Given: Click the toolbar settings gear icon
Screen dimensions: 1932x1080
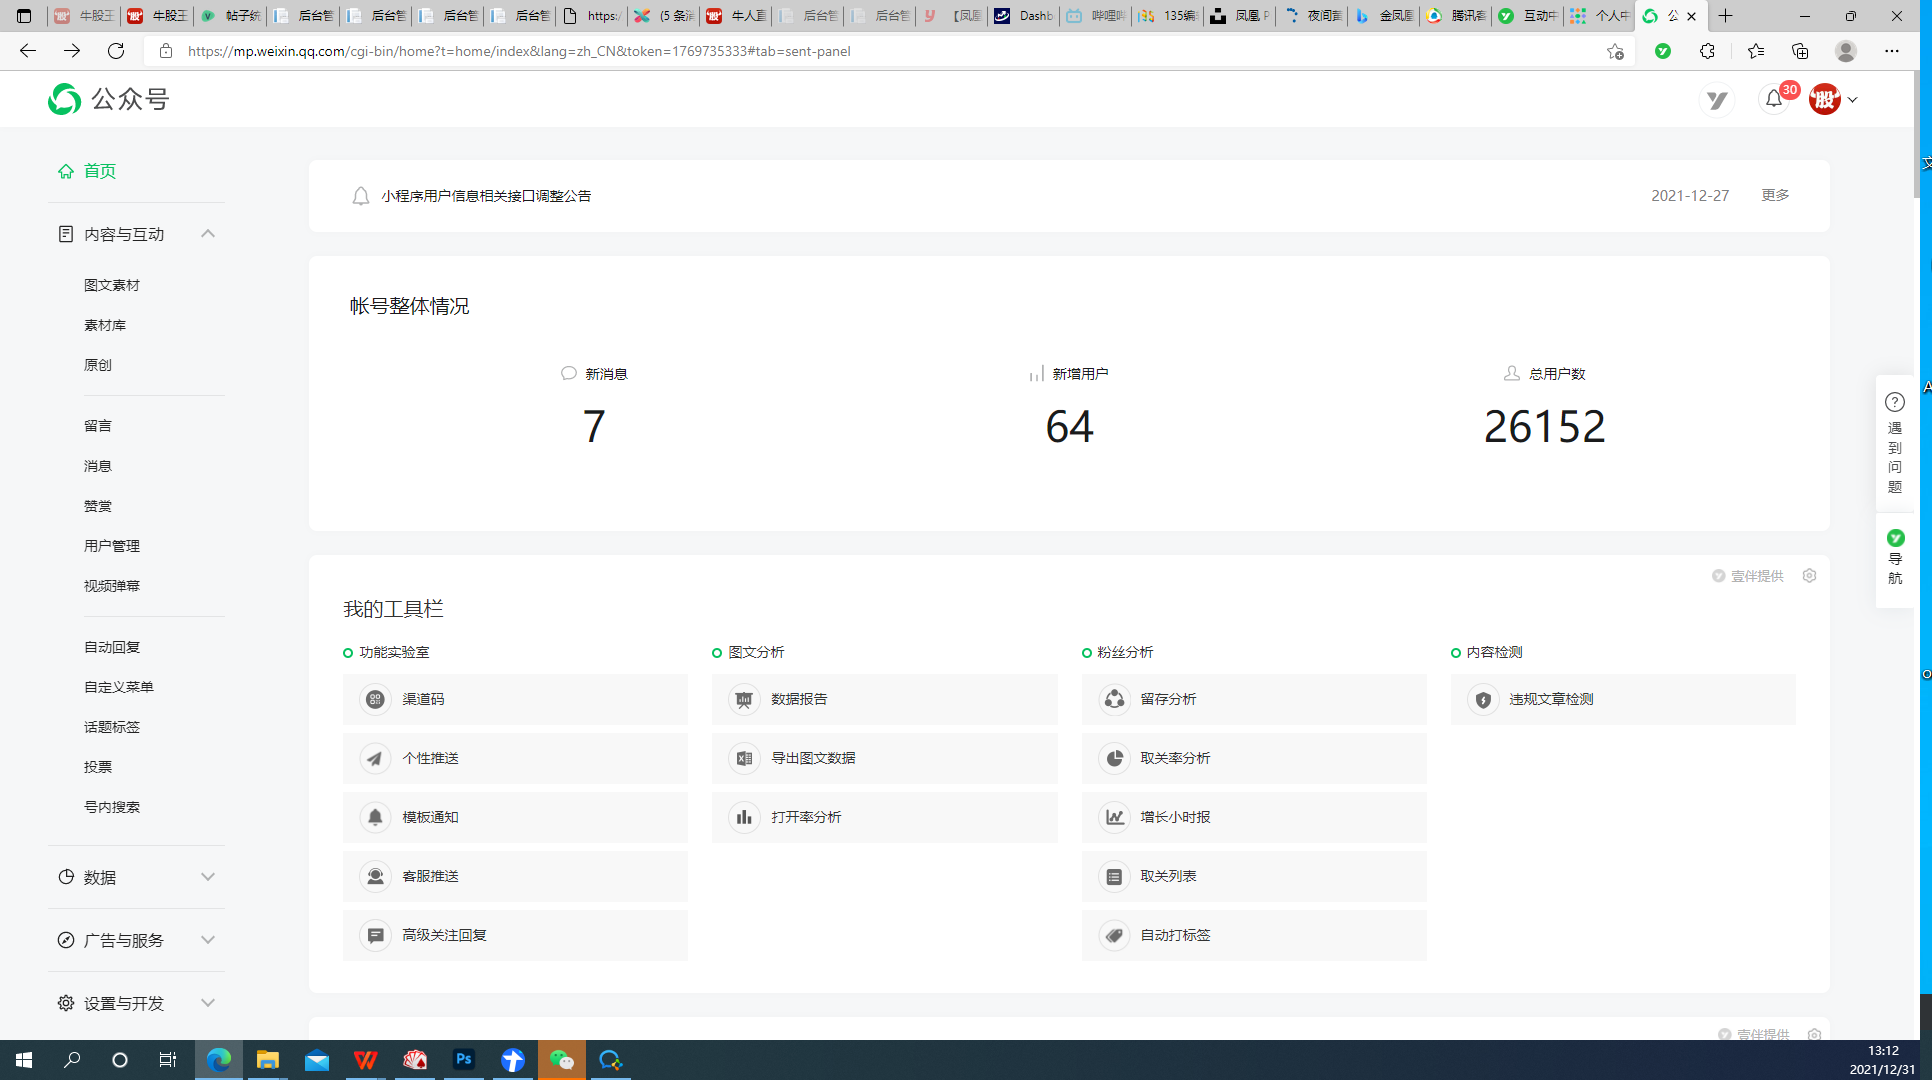Looking at the screenshot, I should click(x=1809, y=576).
